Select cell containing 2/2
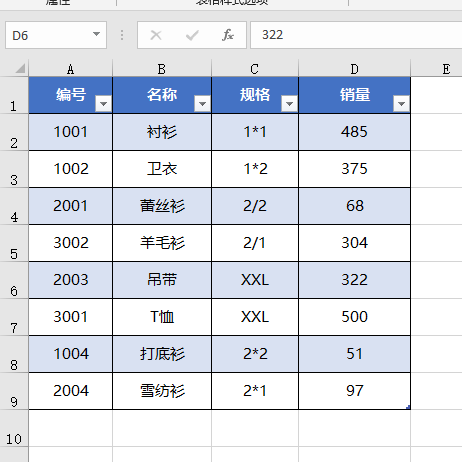Viewport: 462px width, 462px height. [255, 206]
